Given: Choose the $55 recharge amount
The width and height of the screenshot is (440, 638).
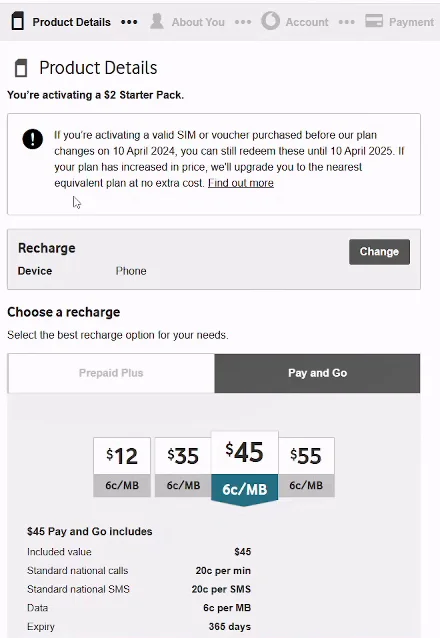Looking at the screenshot, I should coord(306,467).
